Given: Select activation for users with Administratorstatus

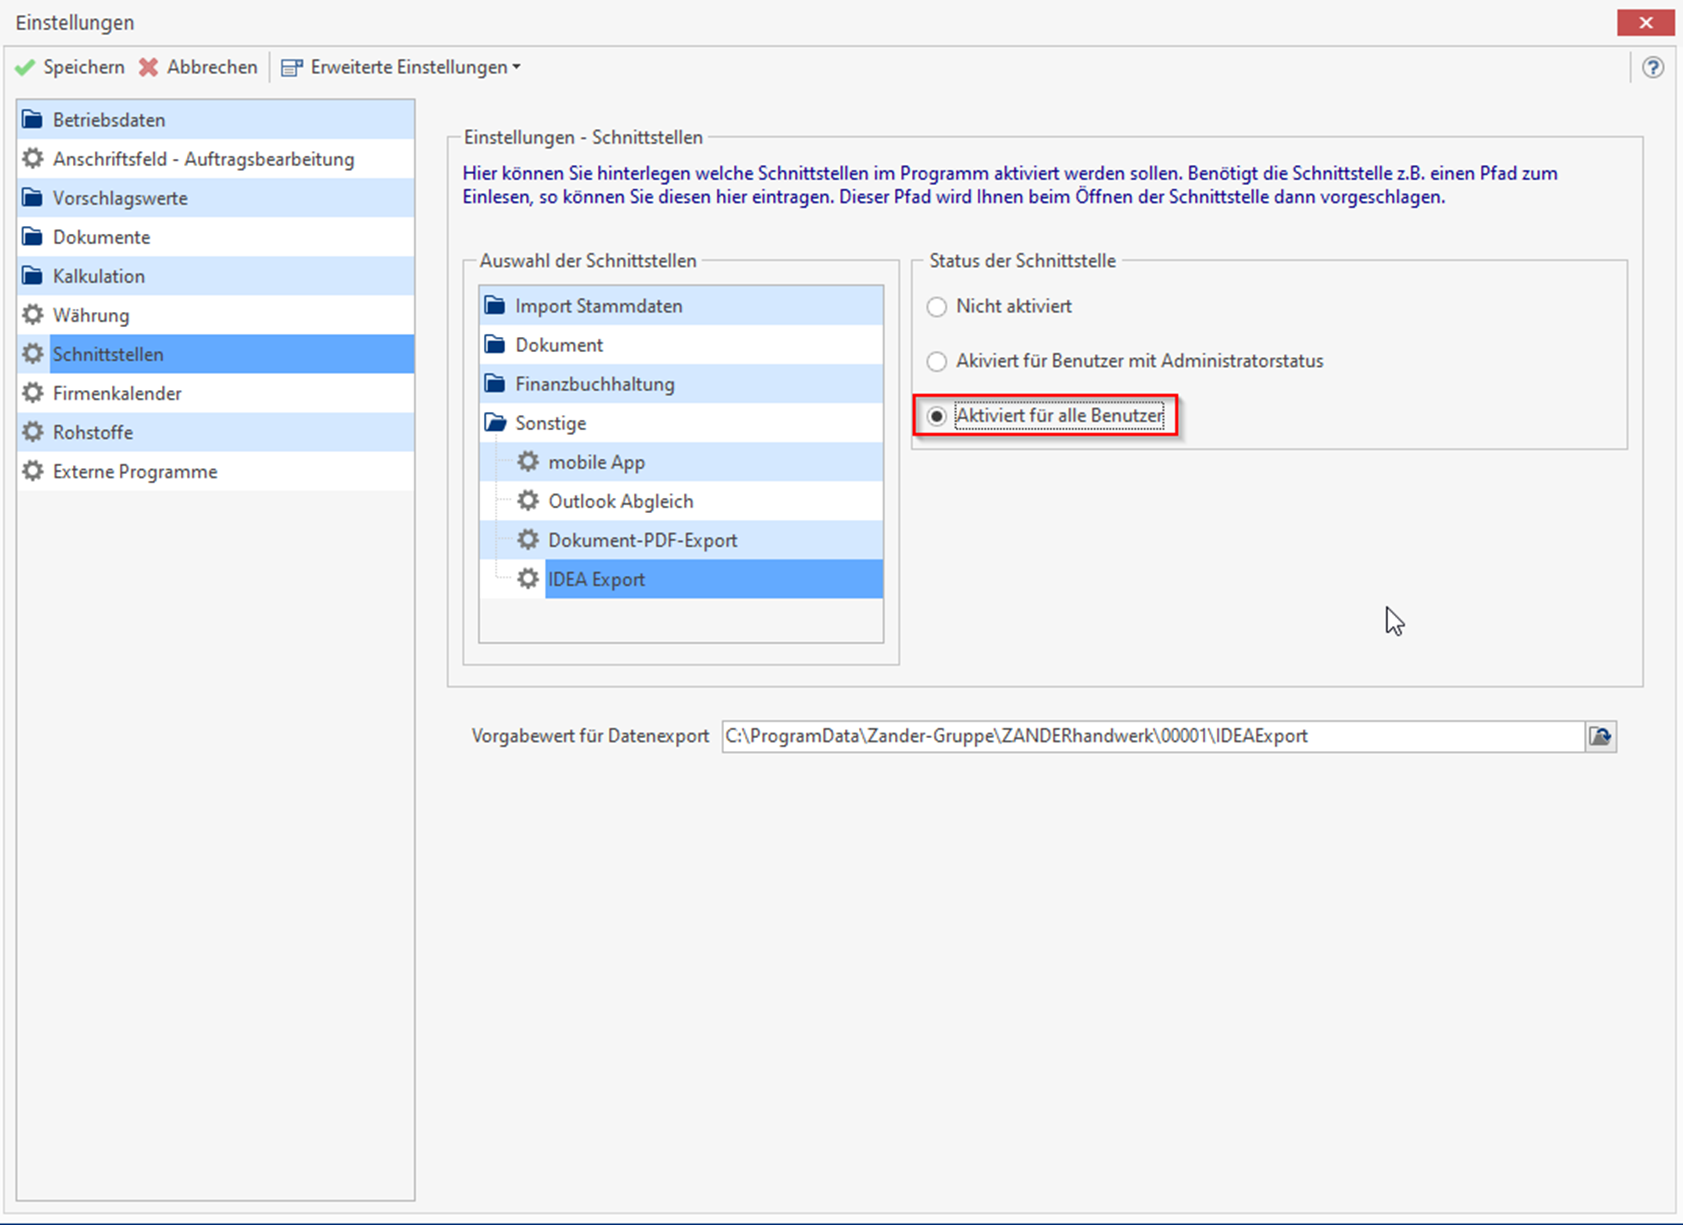Looking at the screenshot, I should (937, 361).
